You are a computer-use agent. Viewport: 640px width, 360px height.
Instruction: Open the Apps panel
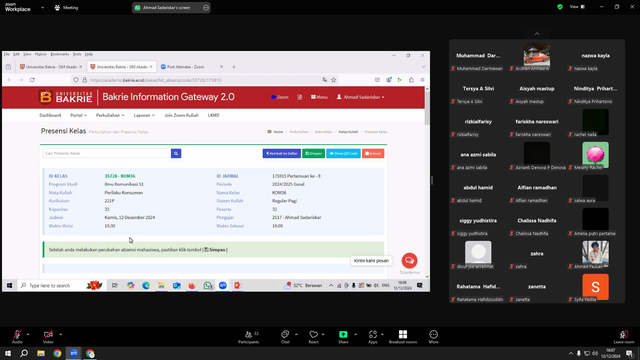click(x=373, y=337)
